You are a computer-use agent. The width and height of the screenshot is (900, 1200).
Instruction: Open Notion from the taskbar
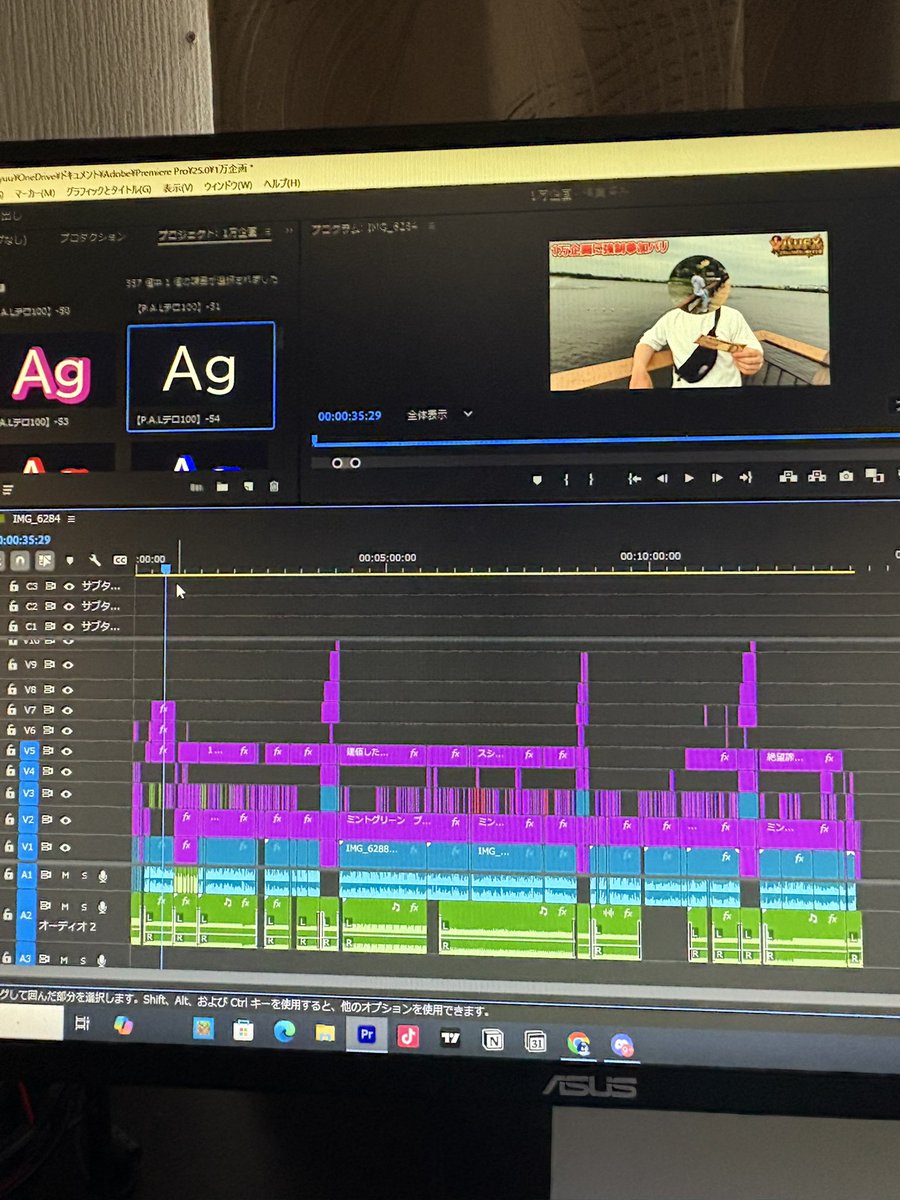(491, 1039)
